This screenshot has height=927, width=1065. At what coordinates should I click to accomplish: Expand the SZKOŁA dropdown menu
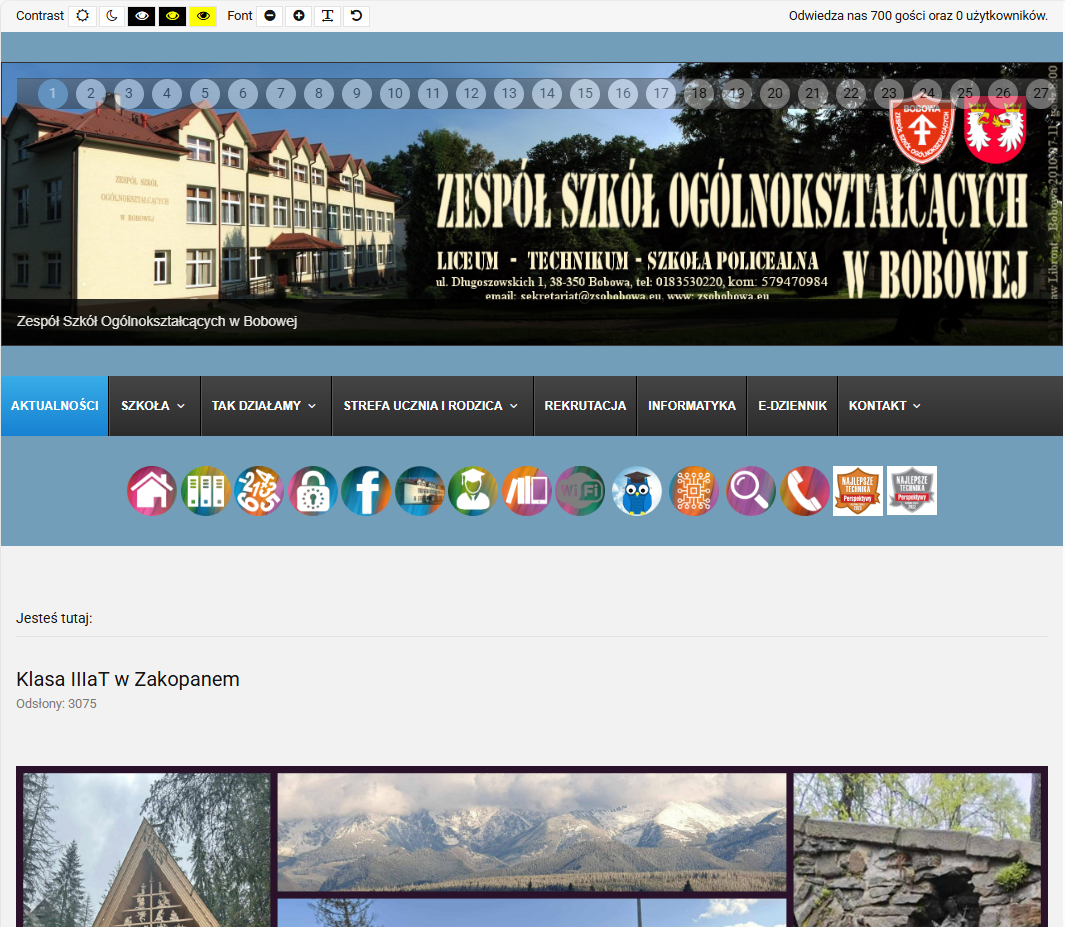(x=153, y=406)
